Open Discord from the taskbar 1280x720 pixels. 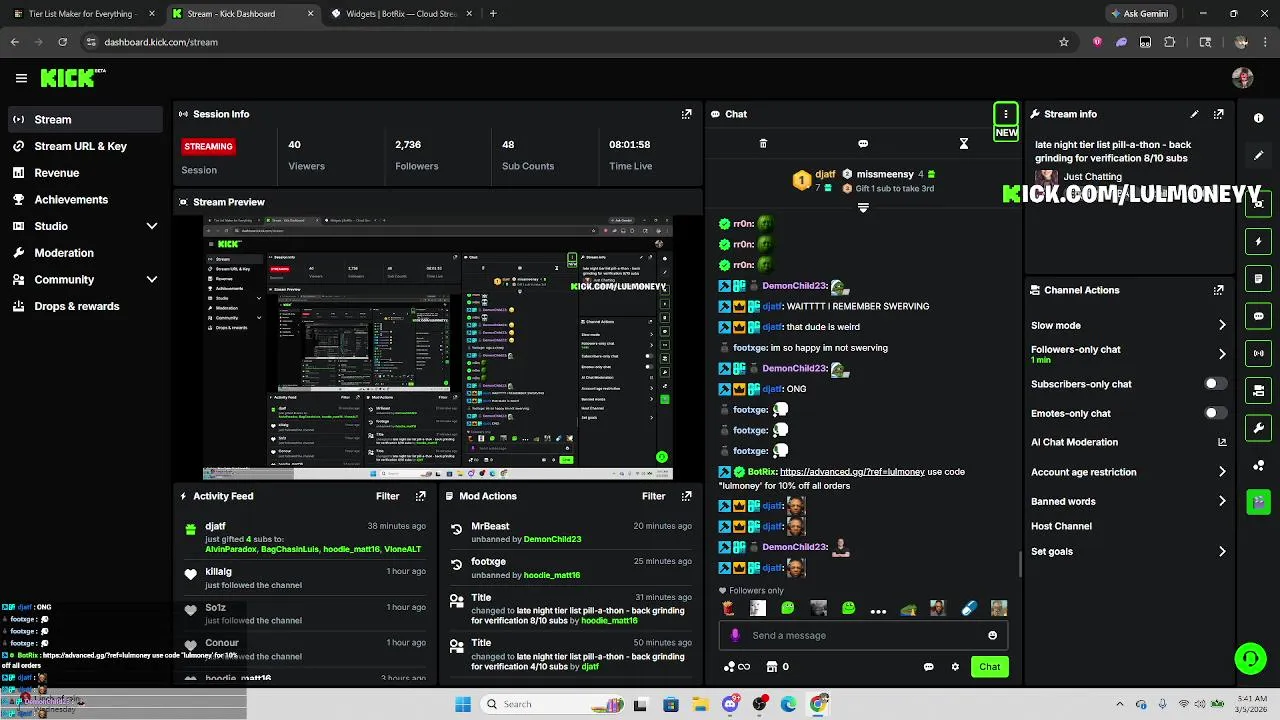click(x=730, y=704)
